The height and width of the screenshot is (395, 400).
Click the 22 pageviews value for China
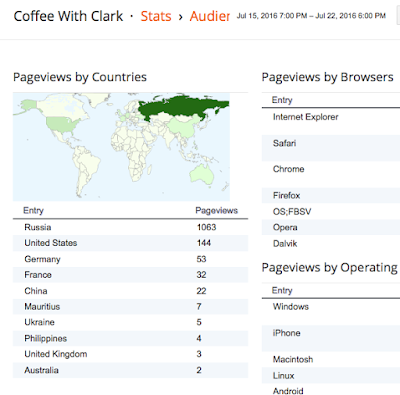click(201, 291)
